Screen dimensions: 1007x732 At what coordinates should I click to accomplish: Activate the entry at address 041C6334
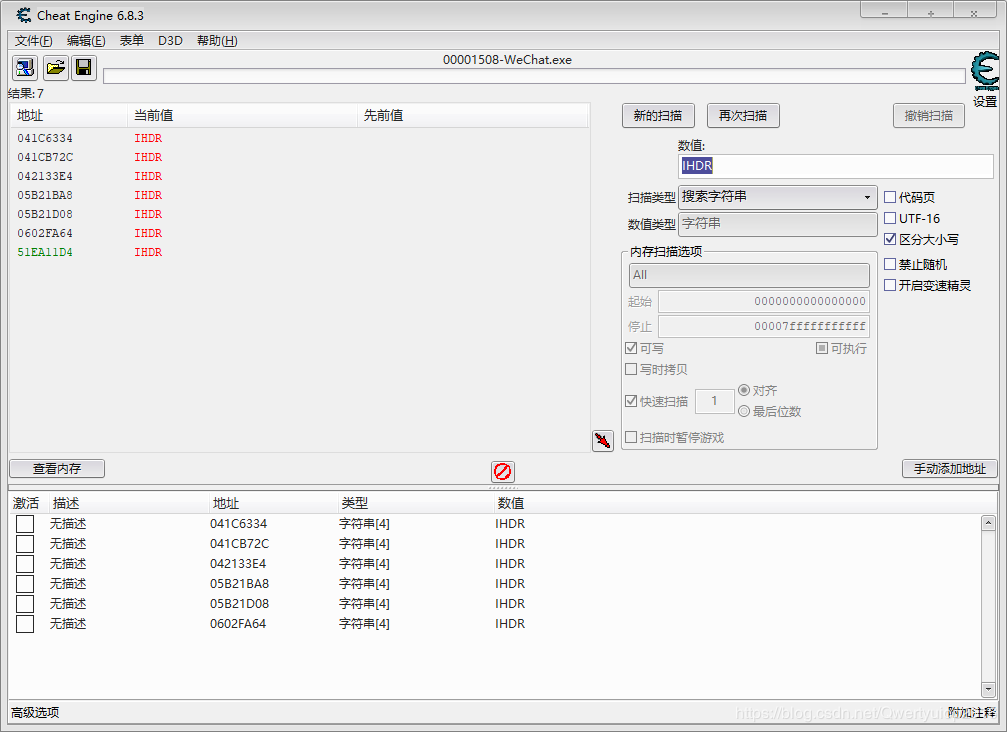[25, 524]
